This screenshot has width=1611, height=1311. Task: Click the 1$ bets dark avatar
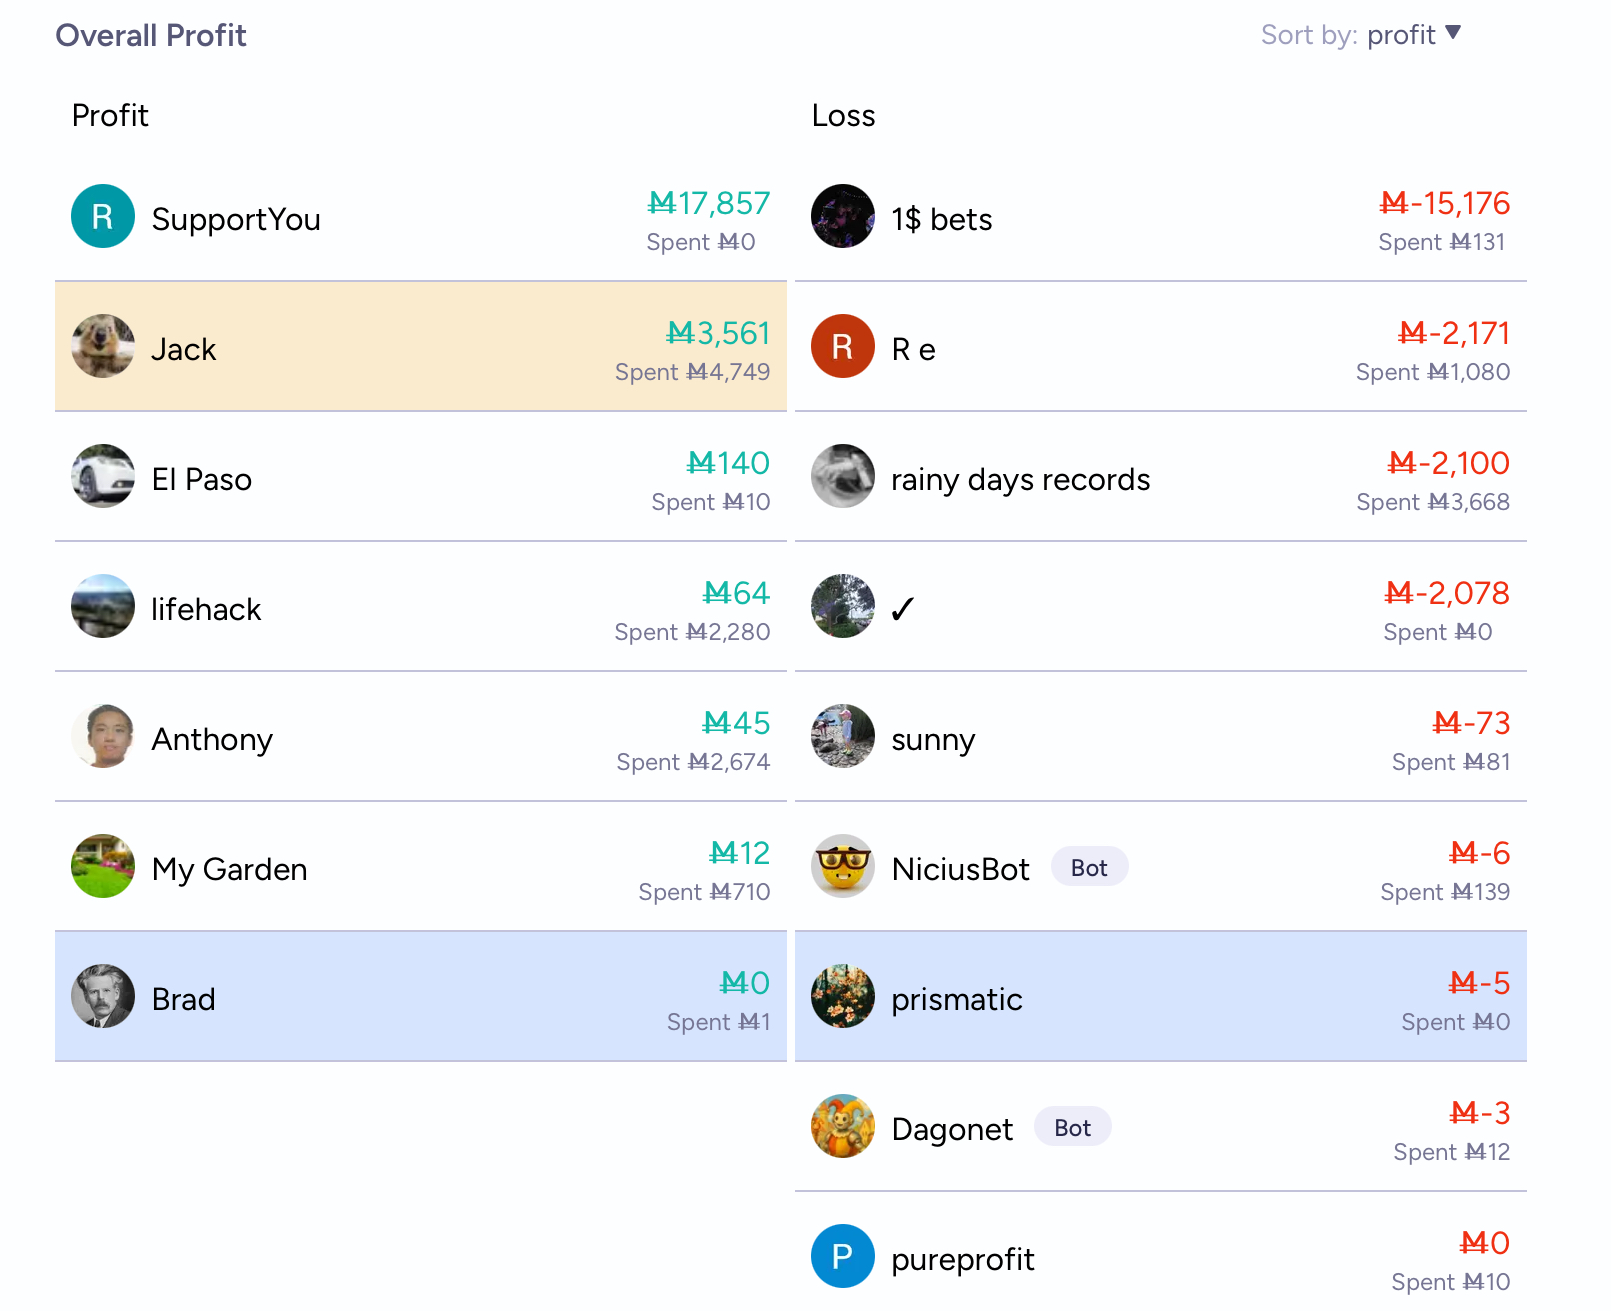[x=843, y=216]
